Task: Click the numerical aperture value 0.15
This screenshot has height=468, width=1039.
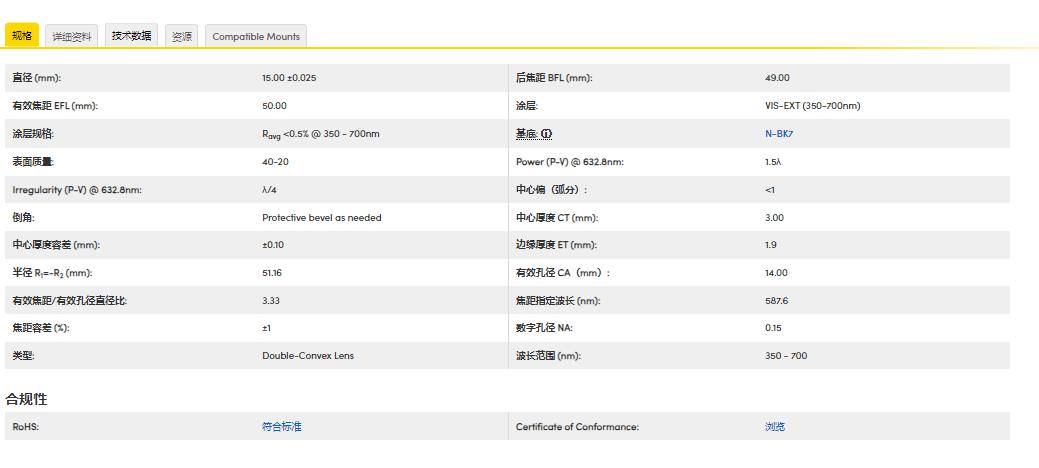Action: pos(773,328)
